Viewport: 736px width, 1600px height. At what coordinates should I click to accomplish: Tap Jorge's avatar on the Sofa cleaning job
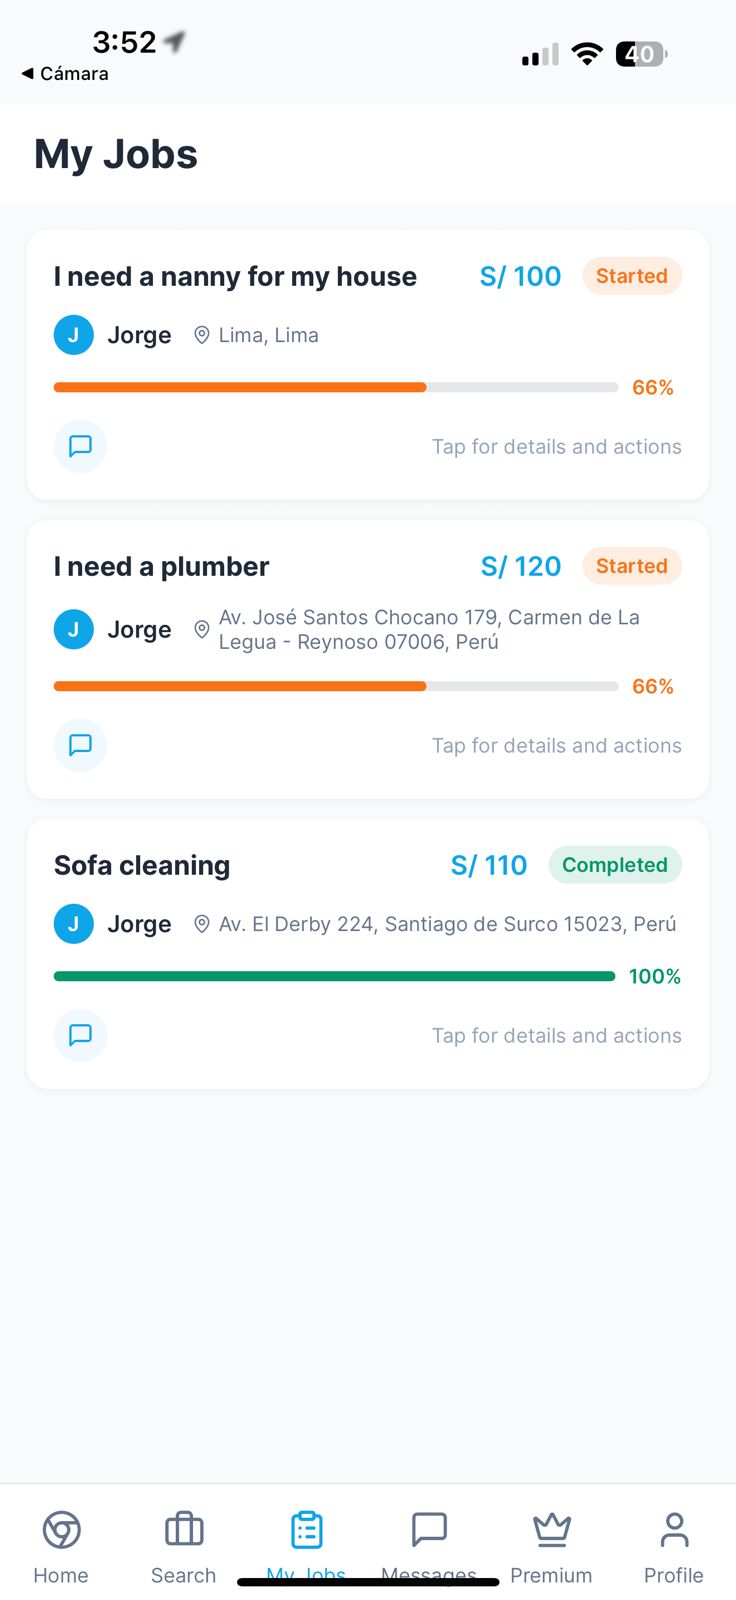click(x=74, y=924)
